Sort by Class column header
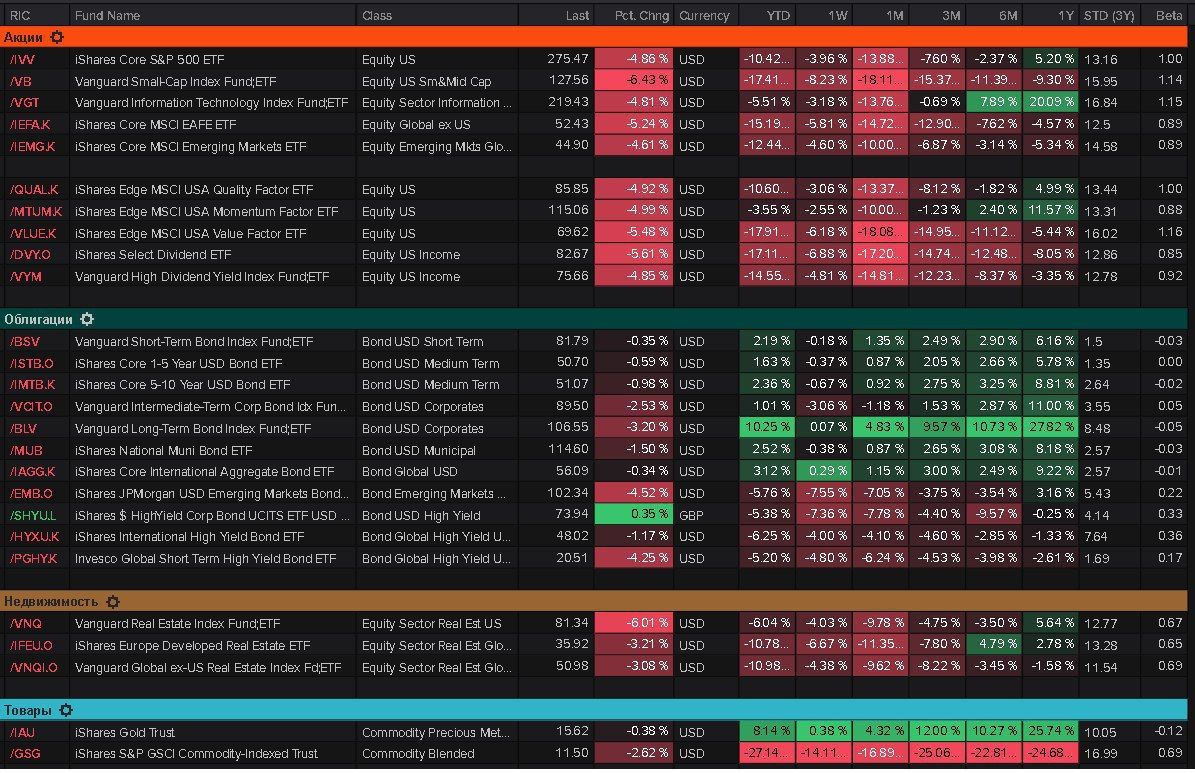The height and width of the screenshot is (773, 1195). pyautogui.click(x=376, y=15)
